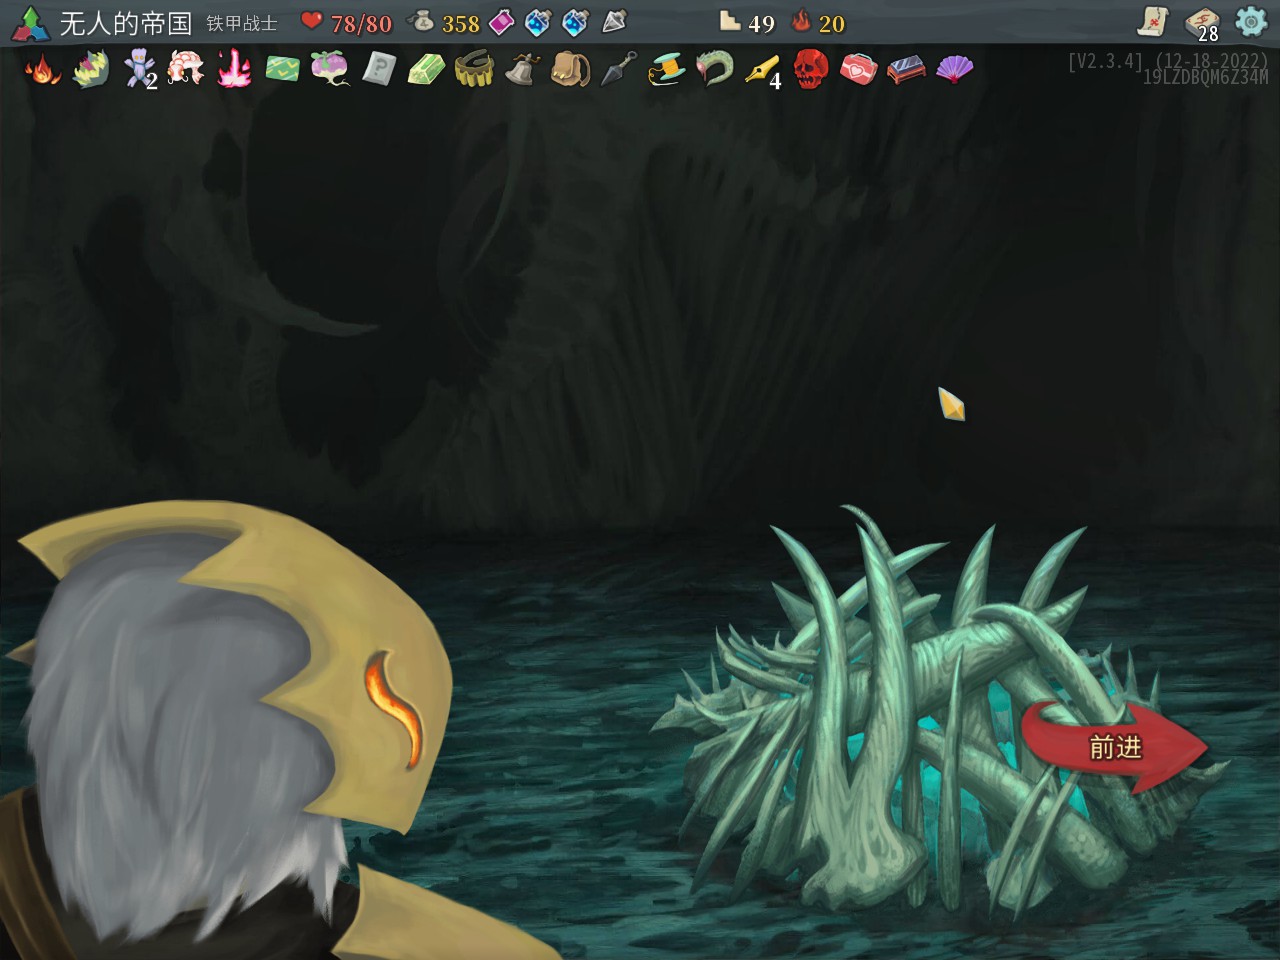Click the gold amount 358
Viewport: 1280px width, 960px height.
click(x=461, y=23)
